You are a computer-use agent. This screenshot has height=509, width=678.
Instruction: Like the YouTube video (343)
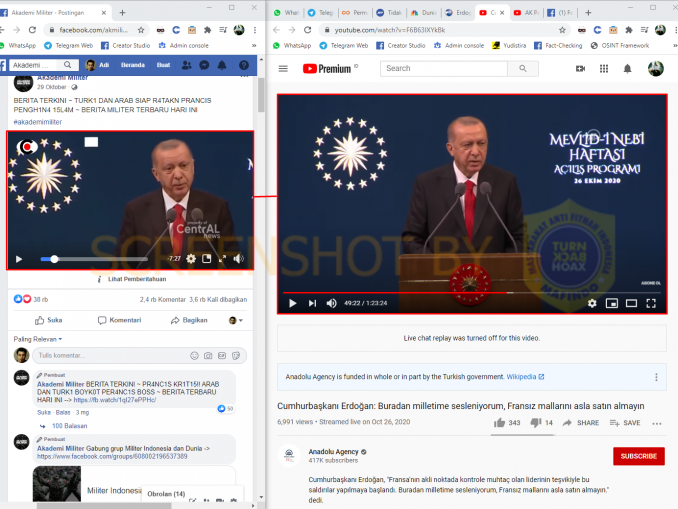tap(507, 423)
